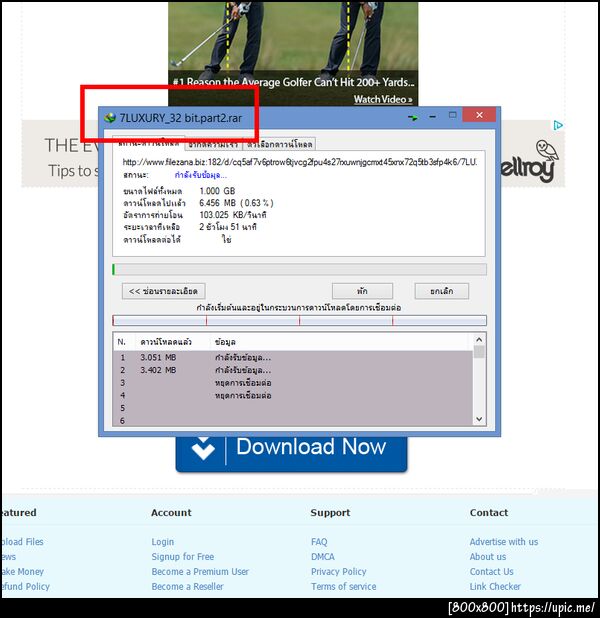The image size is (600, 618).
Task: Minimize the IDM download window
Action: 432,117
